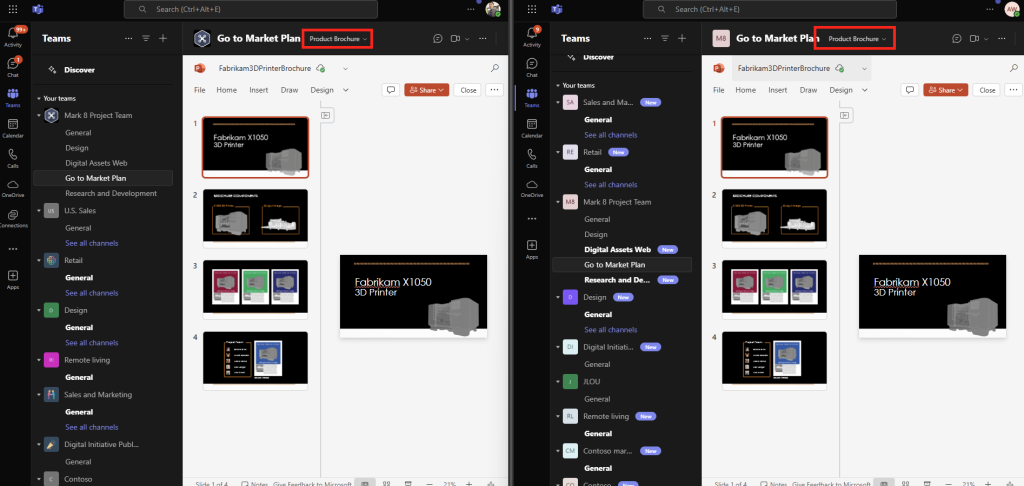The width and height of the screenshot is (1024, 486).
Task: Open Calls in left Teams window
Action: [x=13, y=158]
